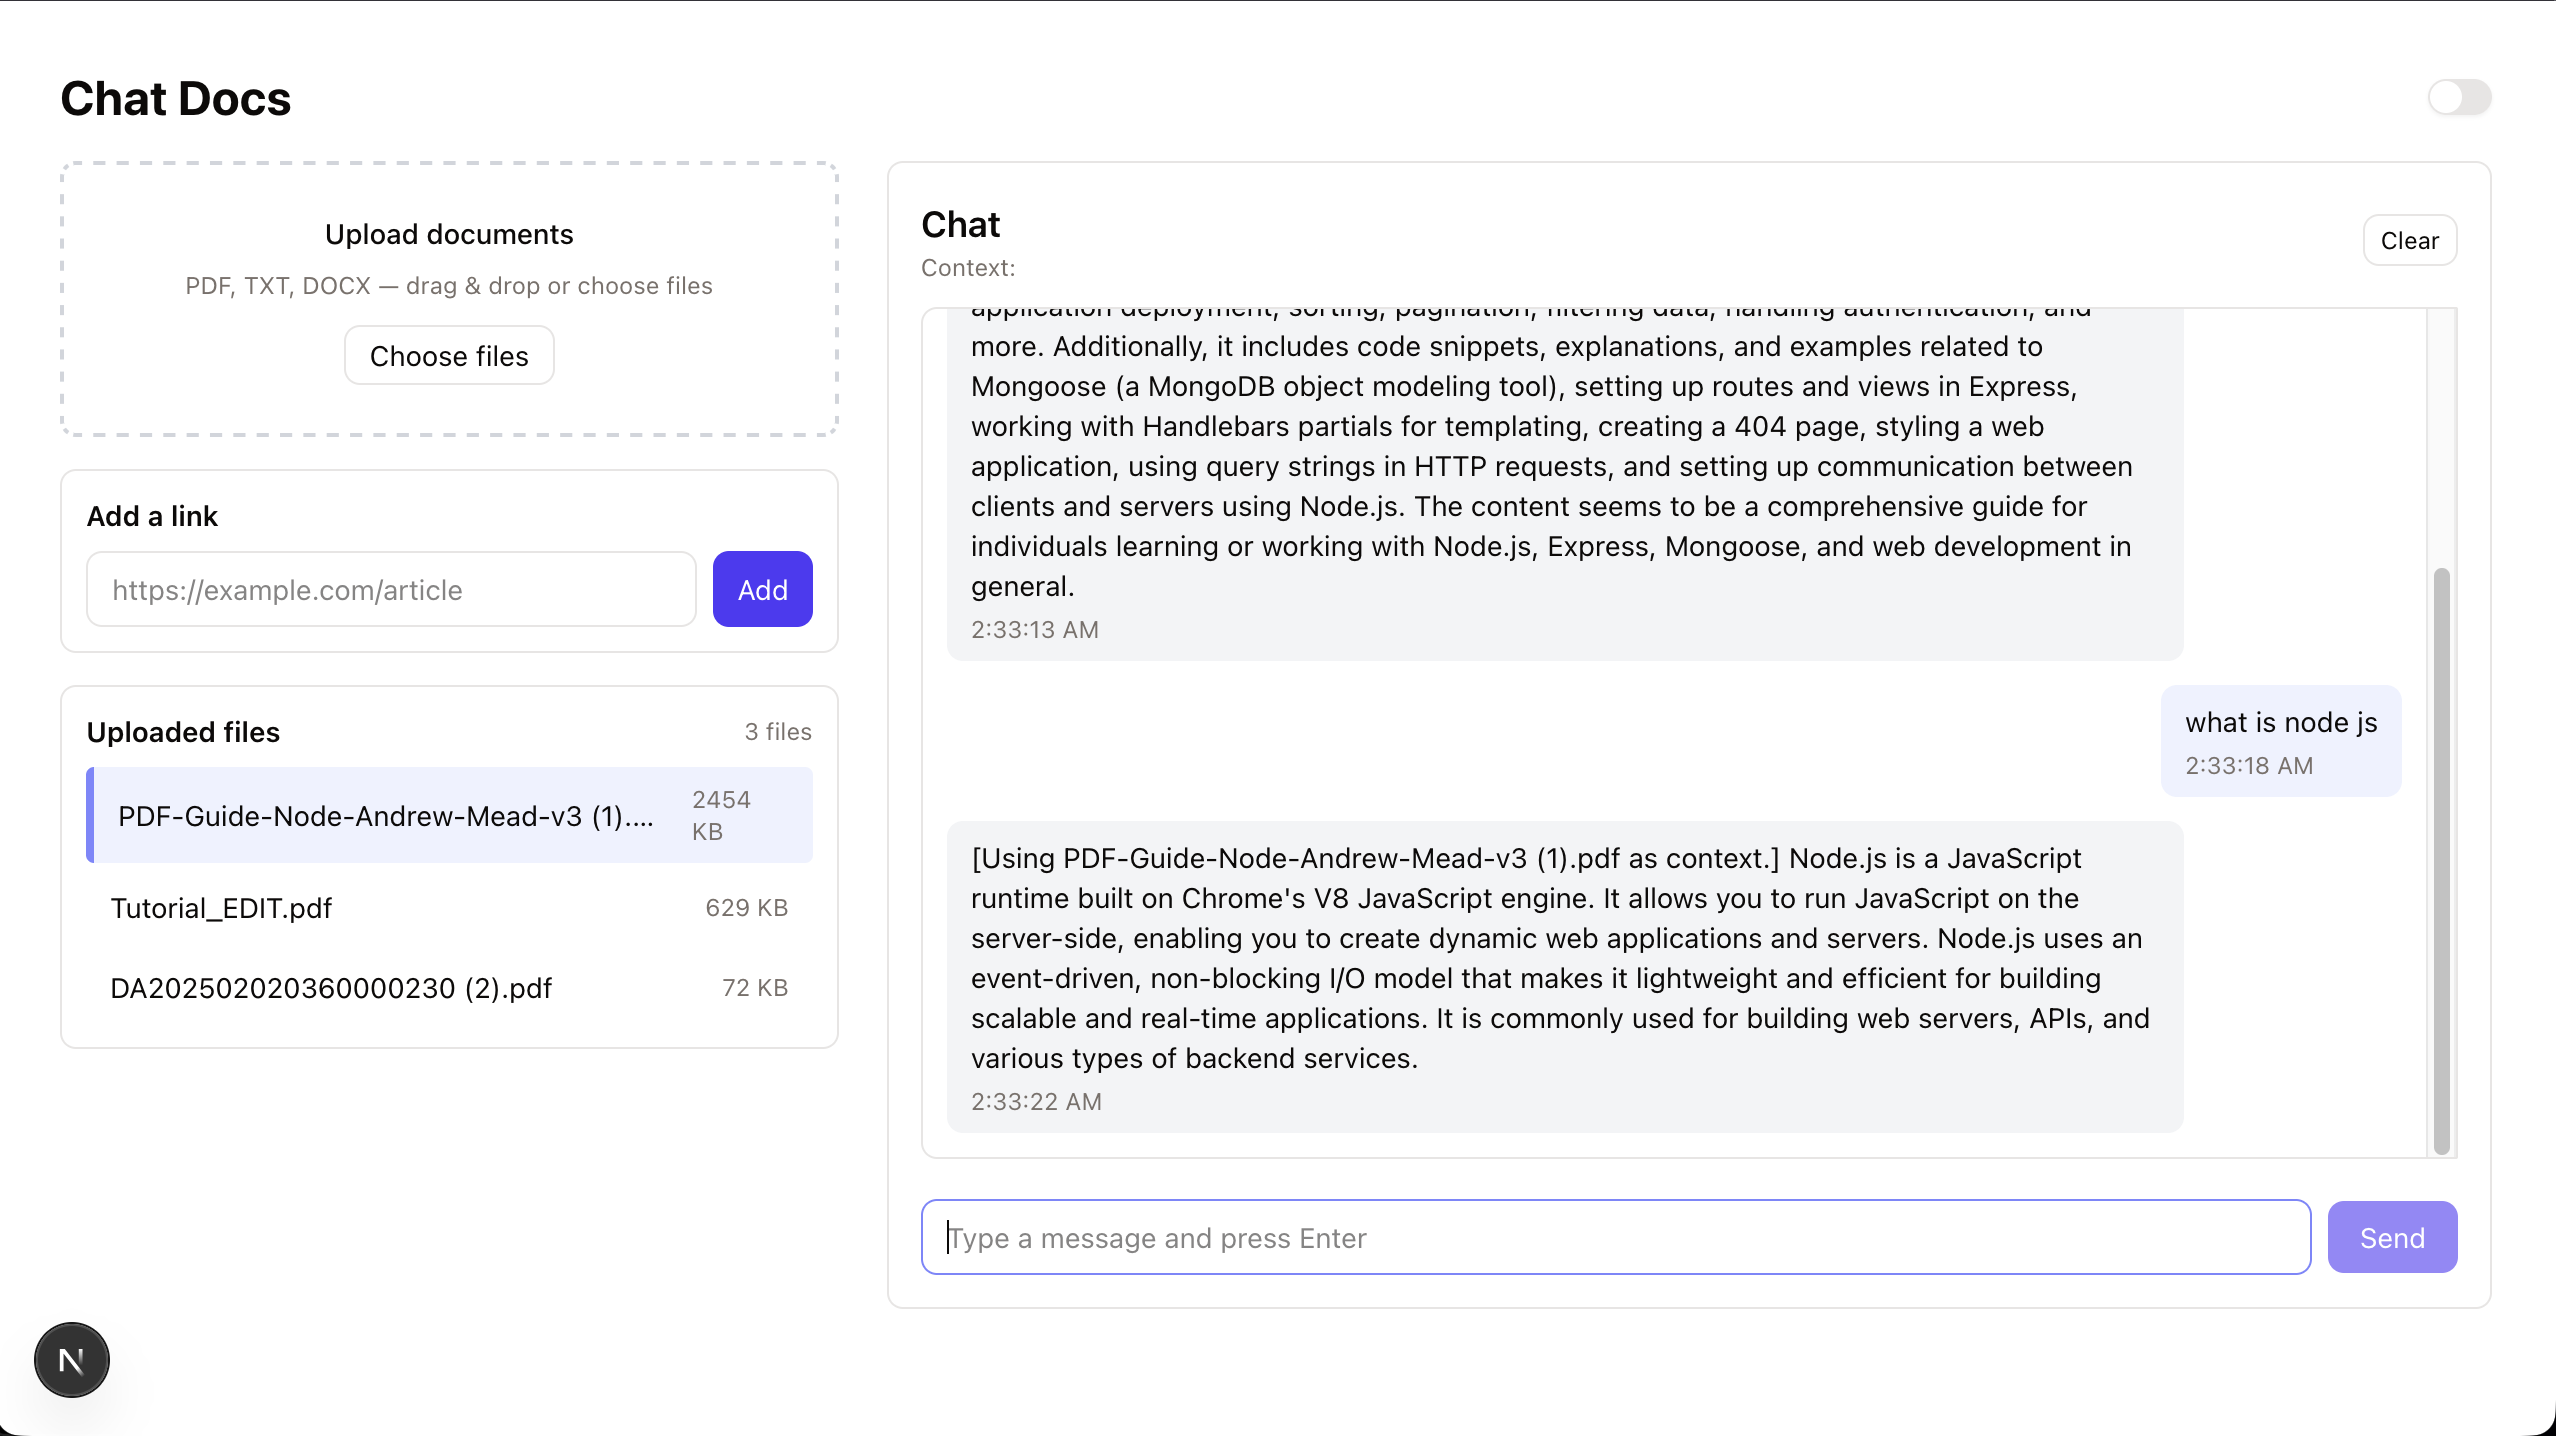Toggle the dark mode switch at top right

click(2460, 96)
